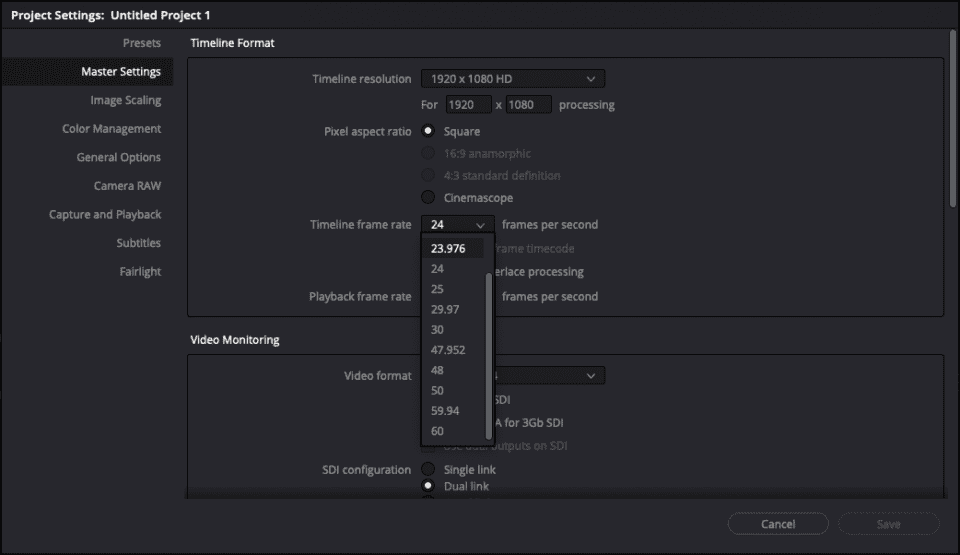Select Dual link SDI configuration
This screenshot has width=960, height=555.
tap(428, 486)
